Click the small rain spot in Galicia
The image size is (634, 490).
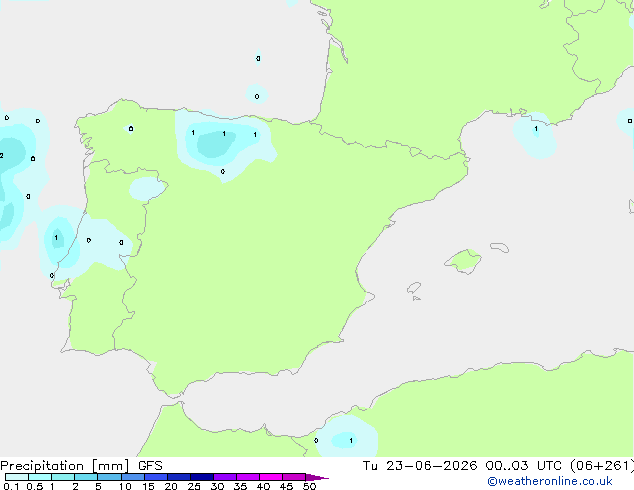130,129
